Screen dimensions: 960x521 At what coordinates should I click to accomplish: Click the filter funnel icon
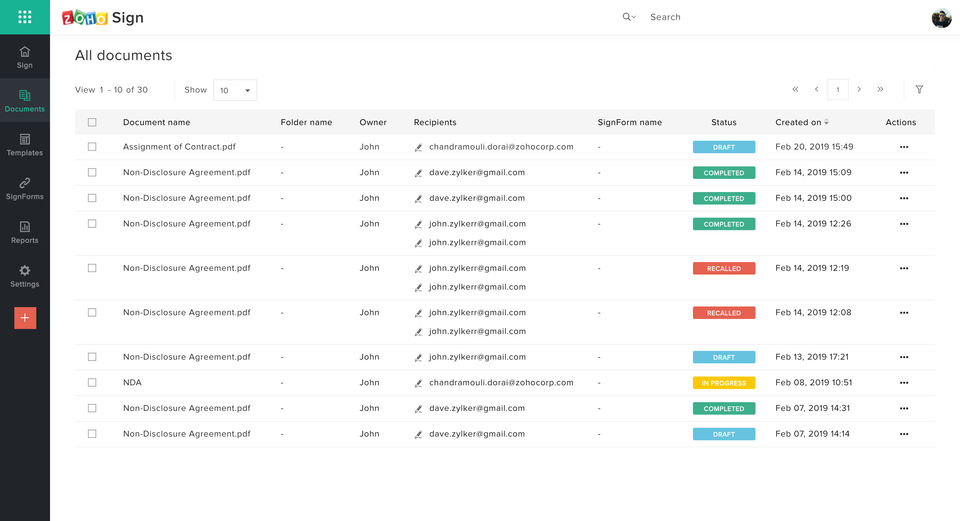[919, 89]
